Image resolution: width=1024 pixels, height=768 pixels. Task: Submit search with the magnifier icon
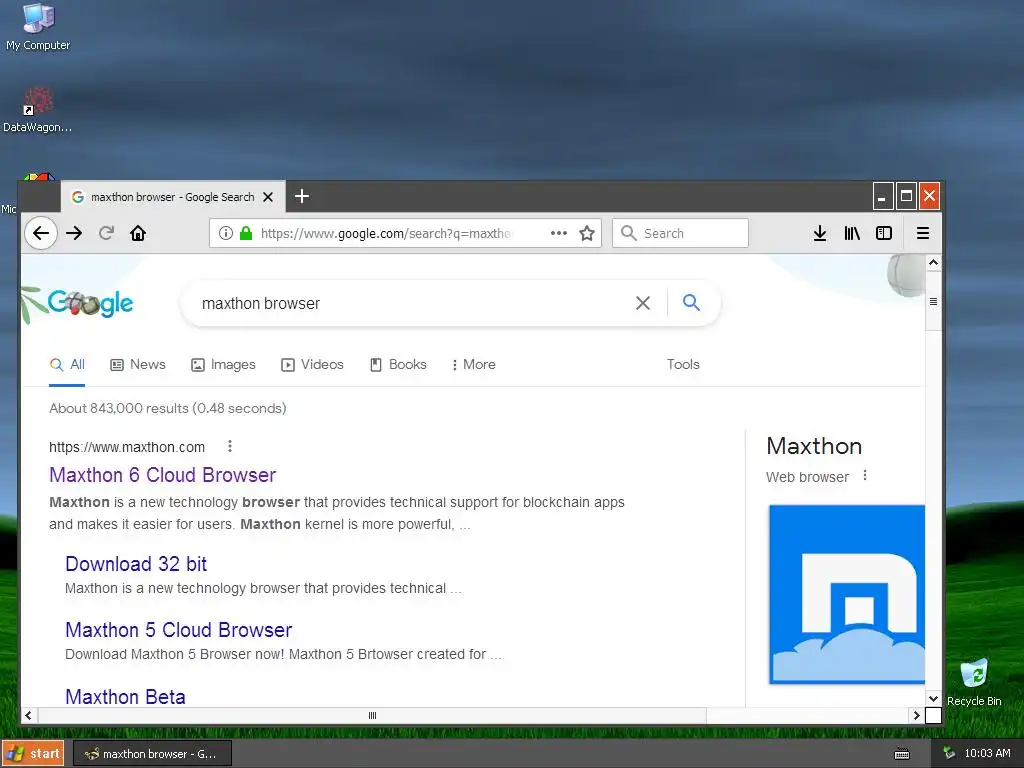pos(691,302)
